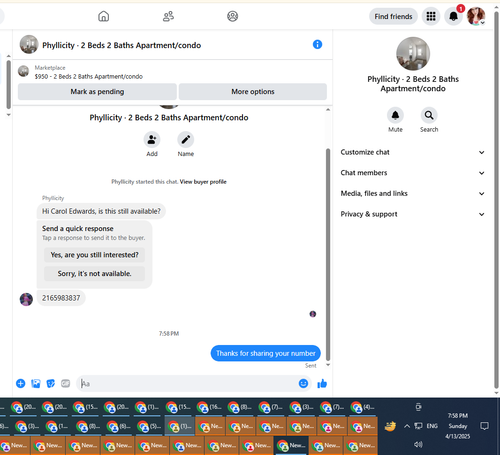Open taskbar Chrome window labeled (16

coord(209,407)
